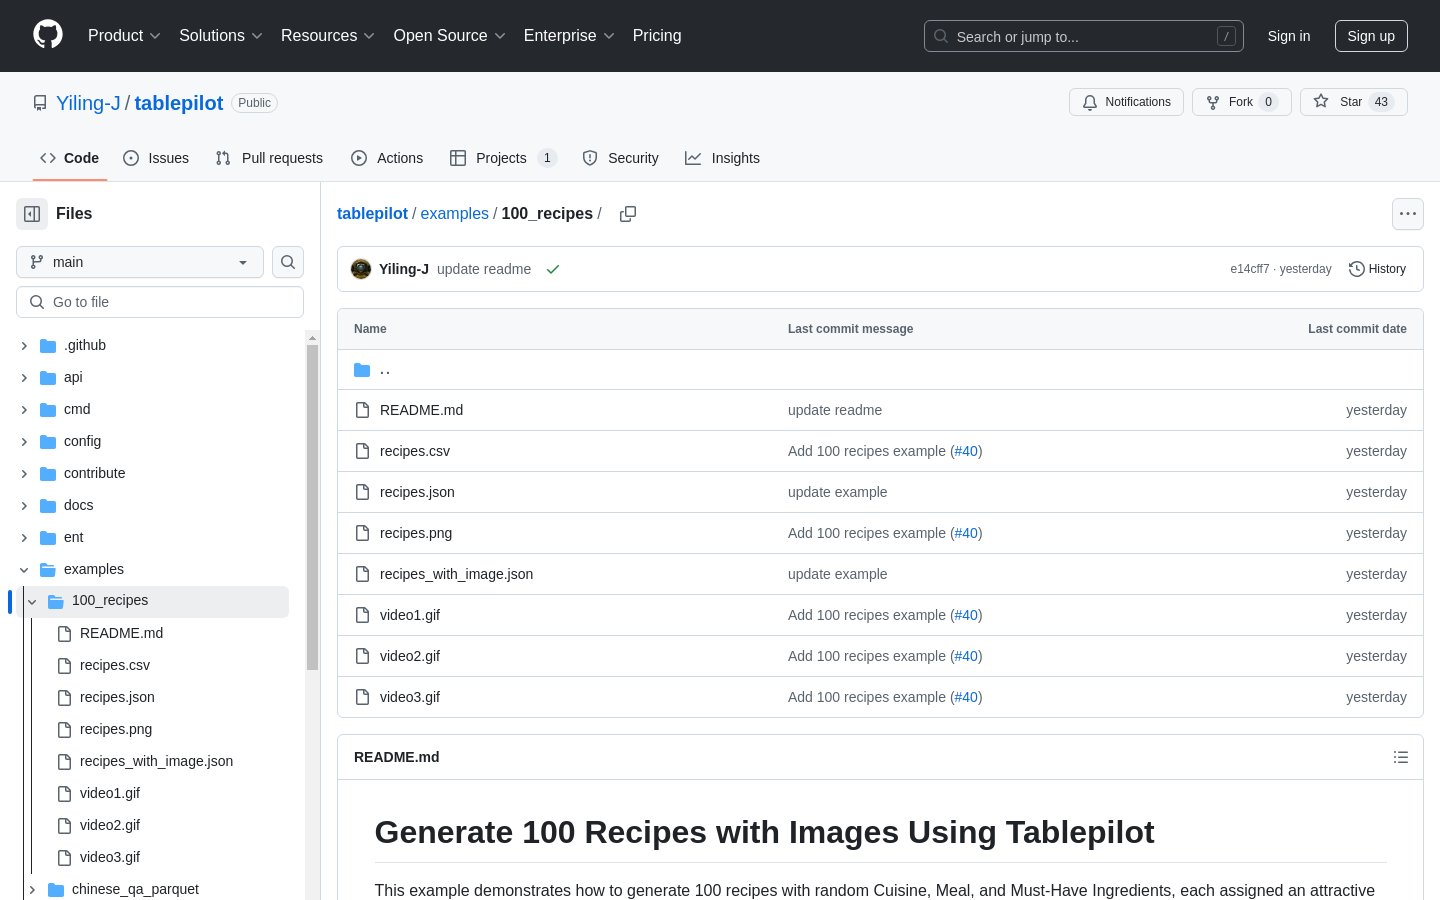Image resolution: width=1440 pixels, height=900 pixels.
Task: Switch to the Insights tab
Action: [x=722, y=158]
